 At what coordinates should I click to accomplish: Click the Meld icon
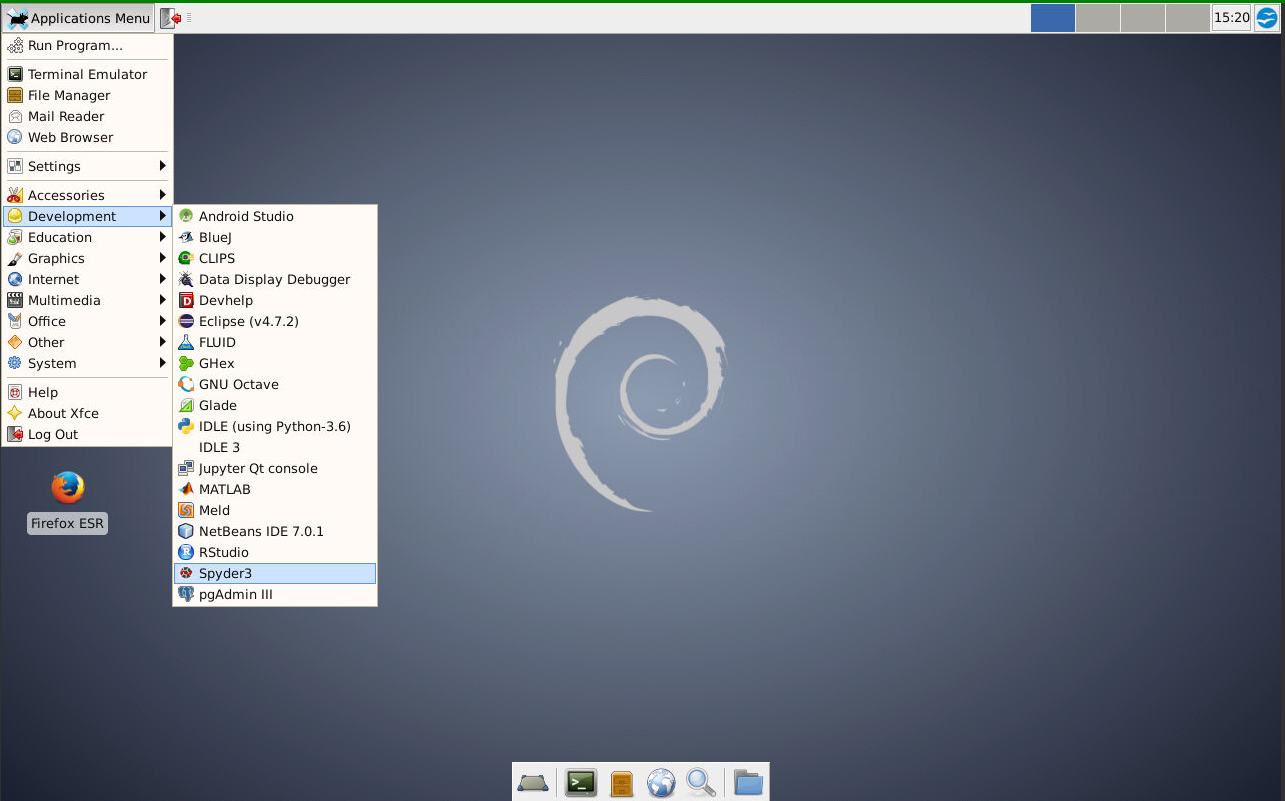[x=186, y=510]
